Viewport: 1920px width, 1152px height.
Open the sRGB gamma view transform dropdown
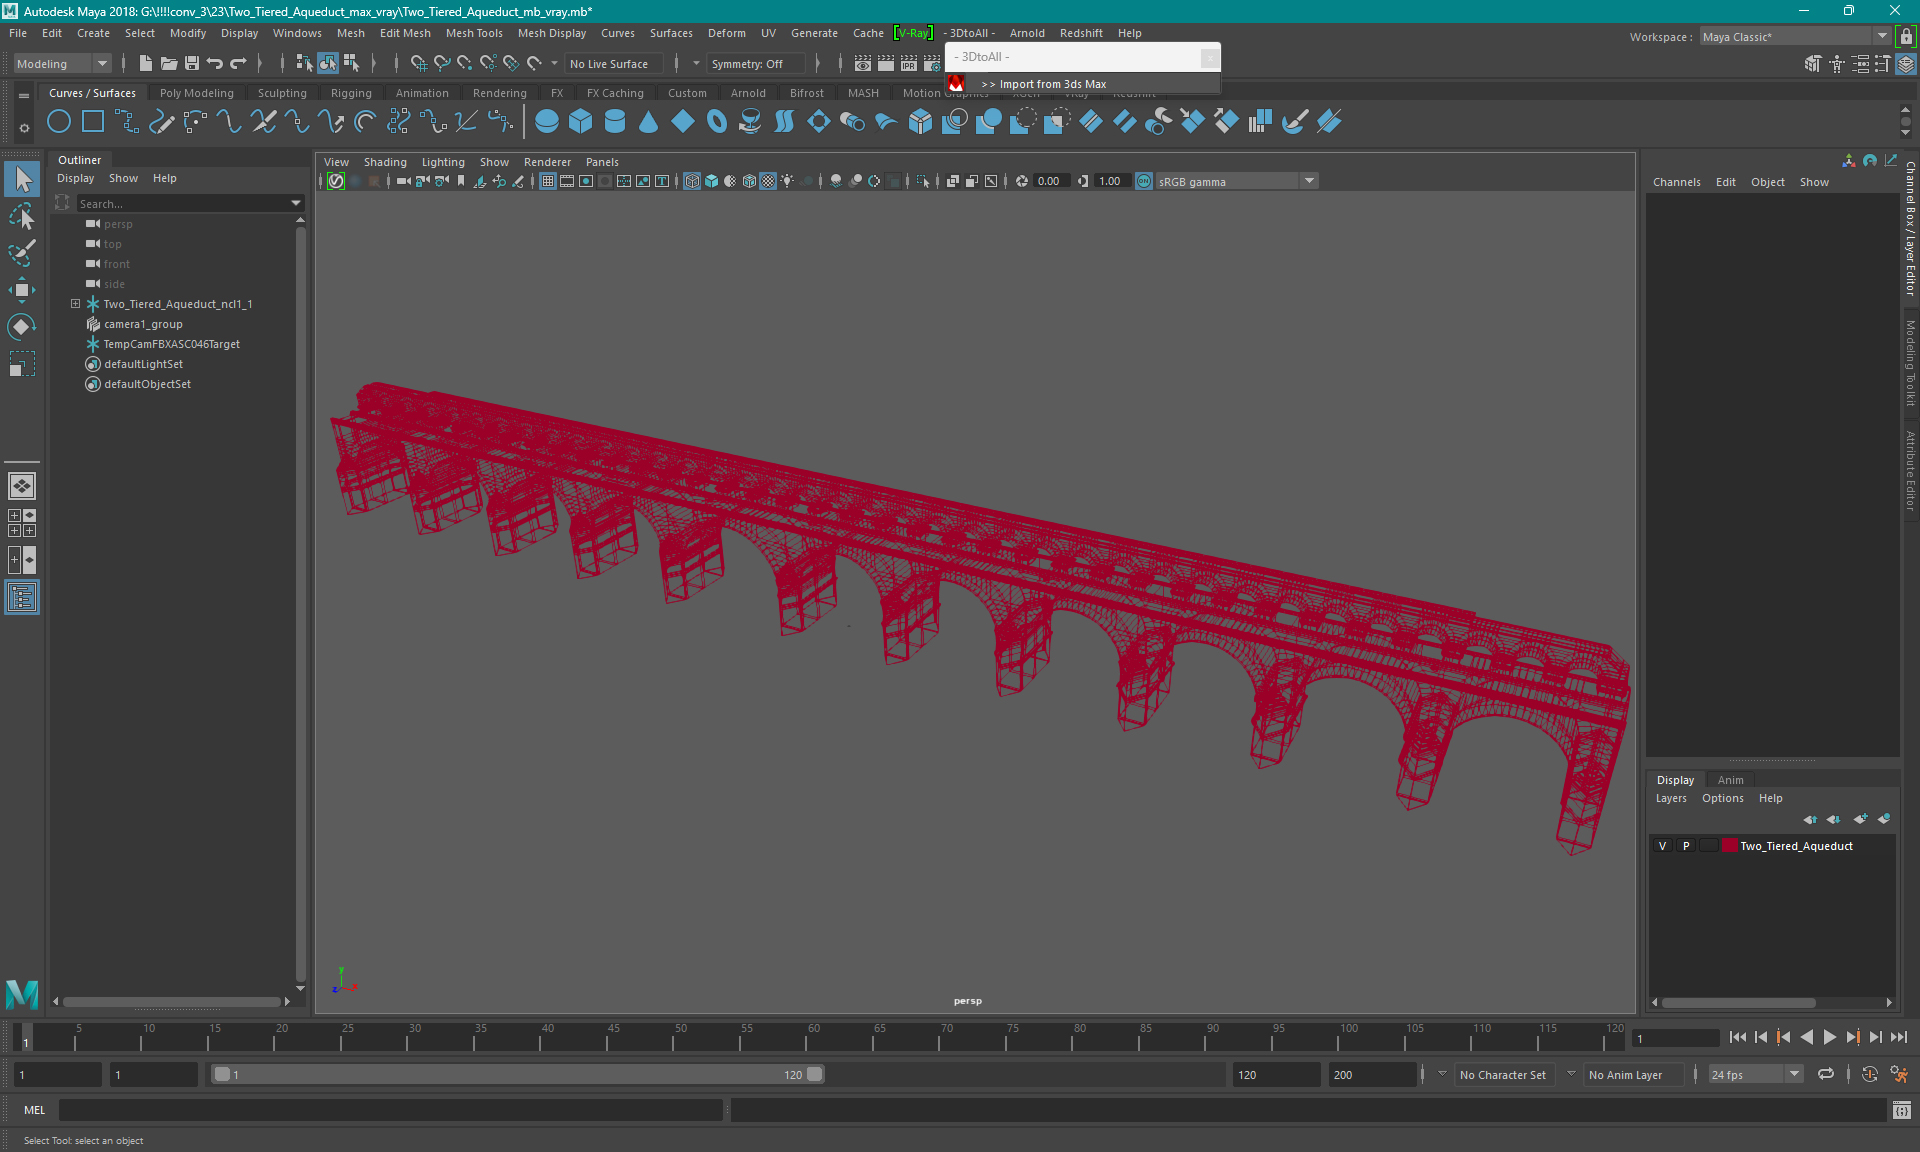click(1237, 181)
